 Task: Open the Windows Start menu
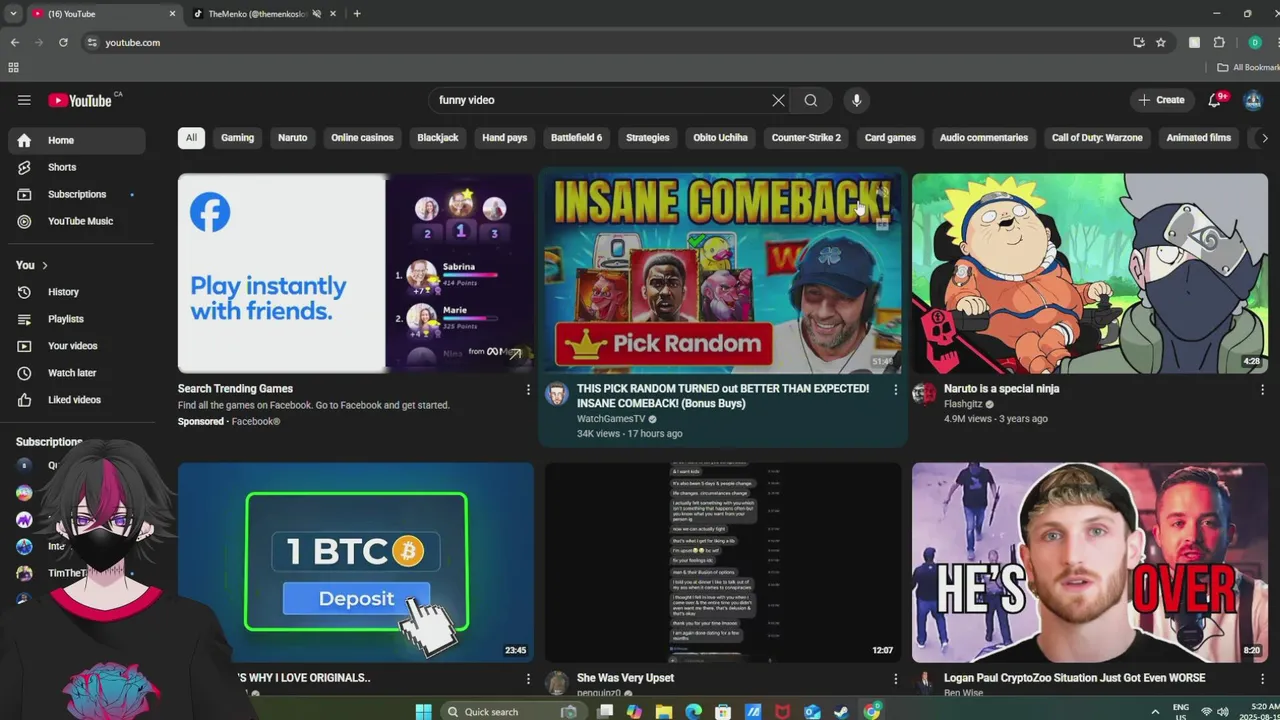pos(423,712)
